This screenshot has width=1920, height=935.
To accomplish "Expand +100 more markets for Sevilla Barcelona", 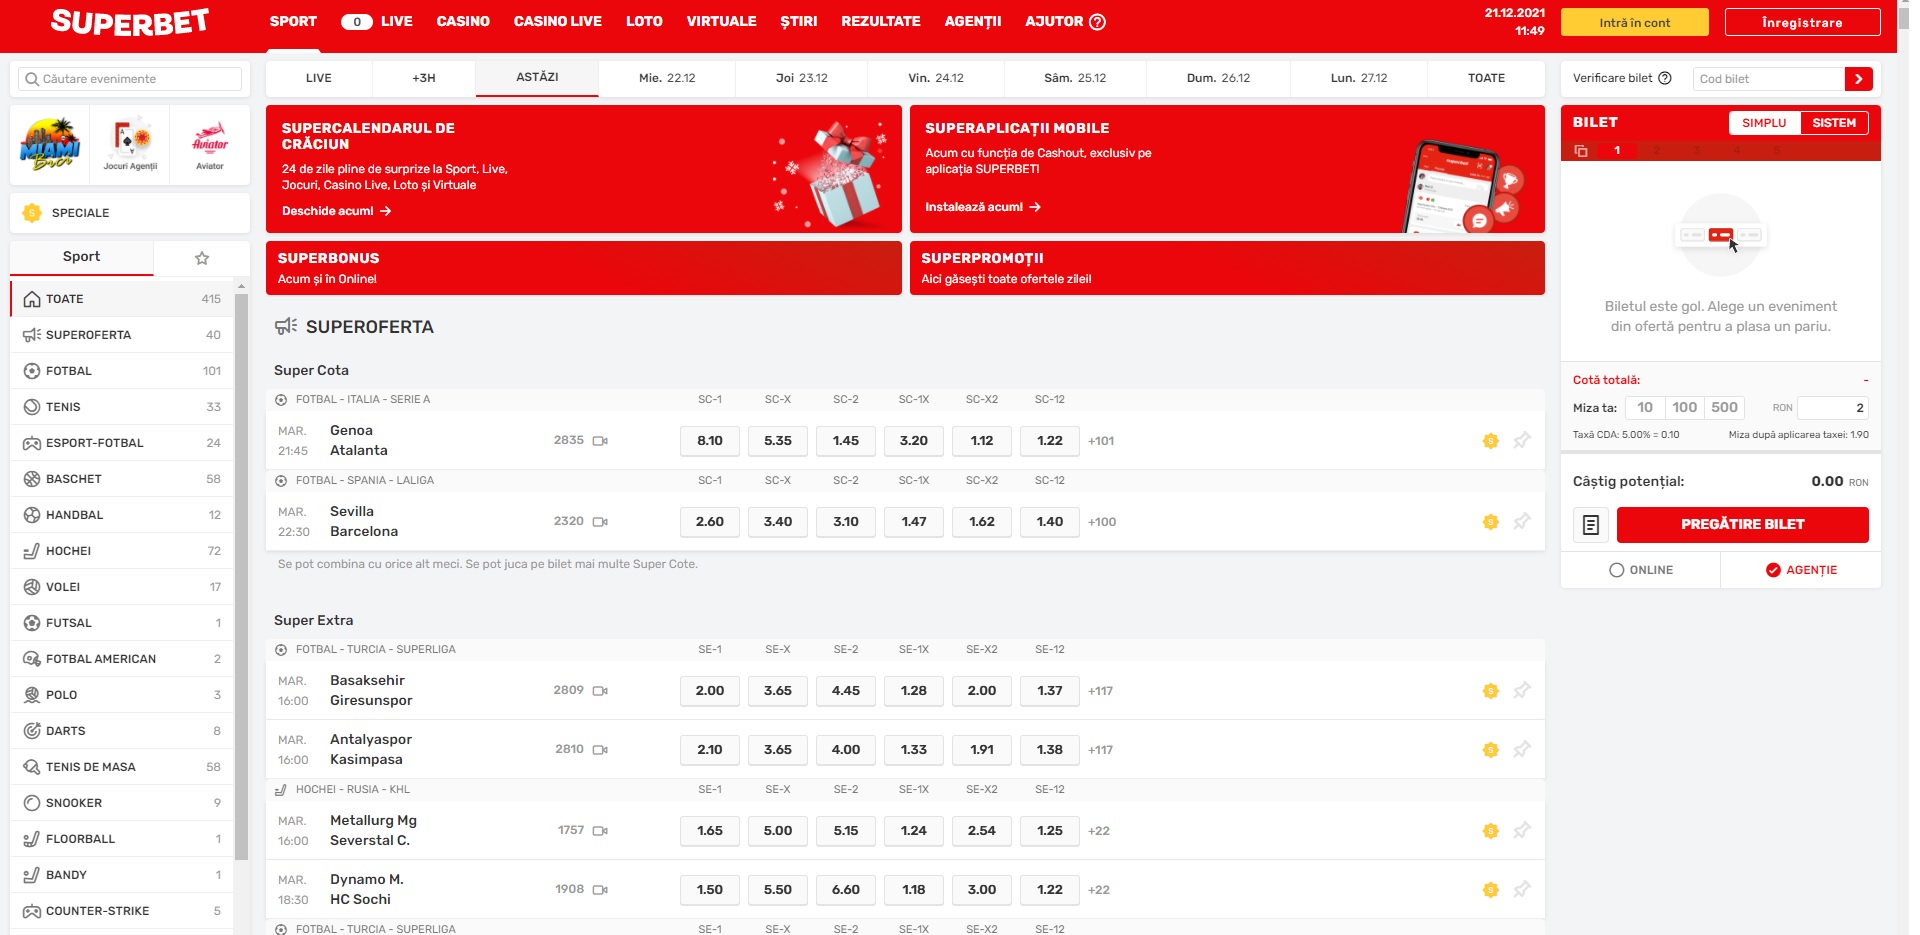I will pyautogui.click(x=1102, y=522).
